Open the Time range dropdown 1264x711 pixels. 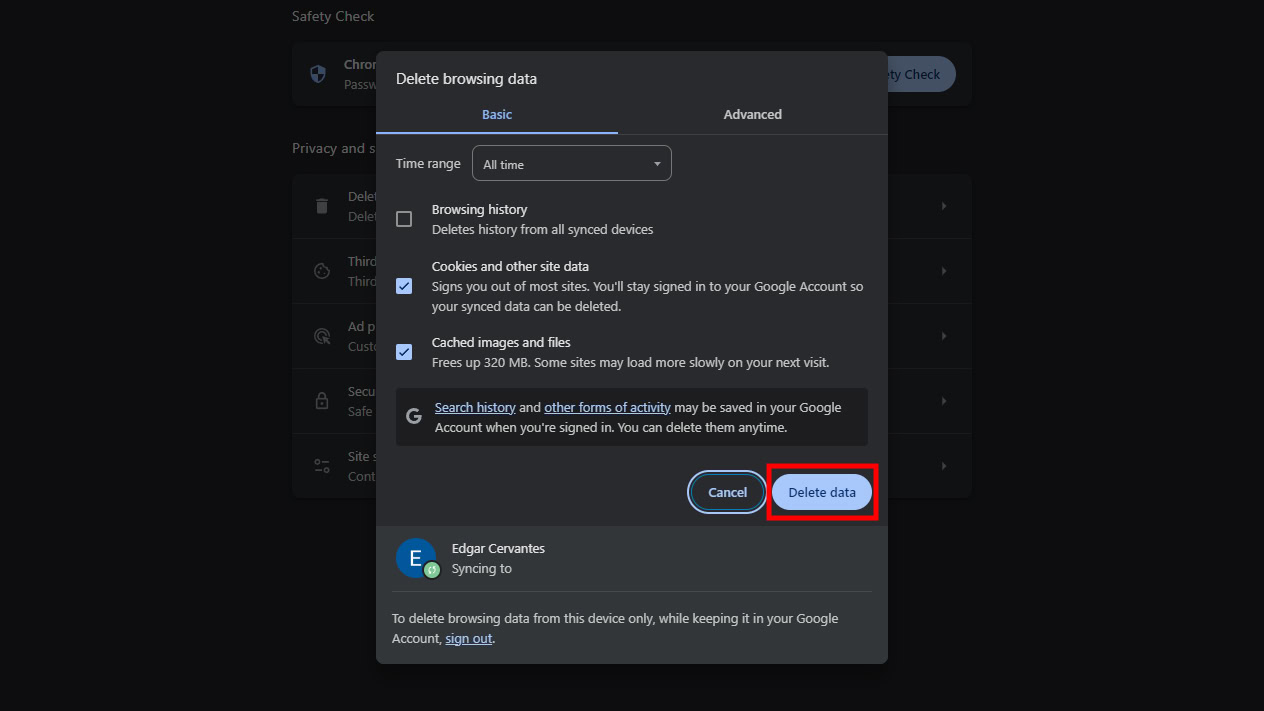572,164
